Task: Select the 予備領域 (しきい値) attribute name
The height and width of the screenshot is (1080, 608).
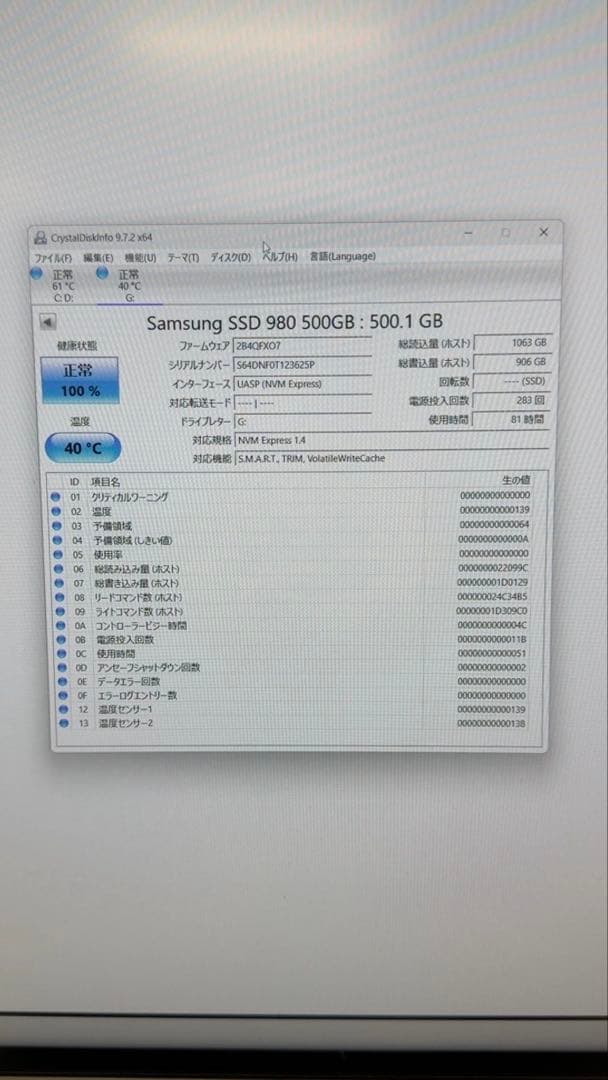Action: coord(132,540)
